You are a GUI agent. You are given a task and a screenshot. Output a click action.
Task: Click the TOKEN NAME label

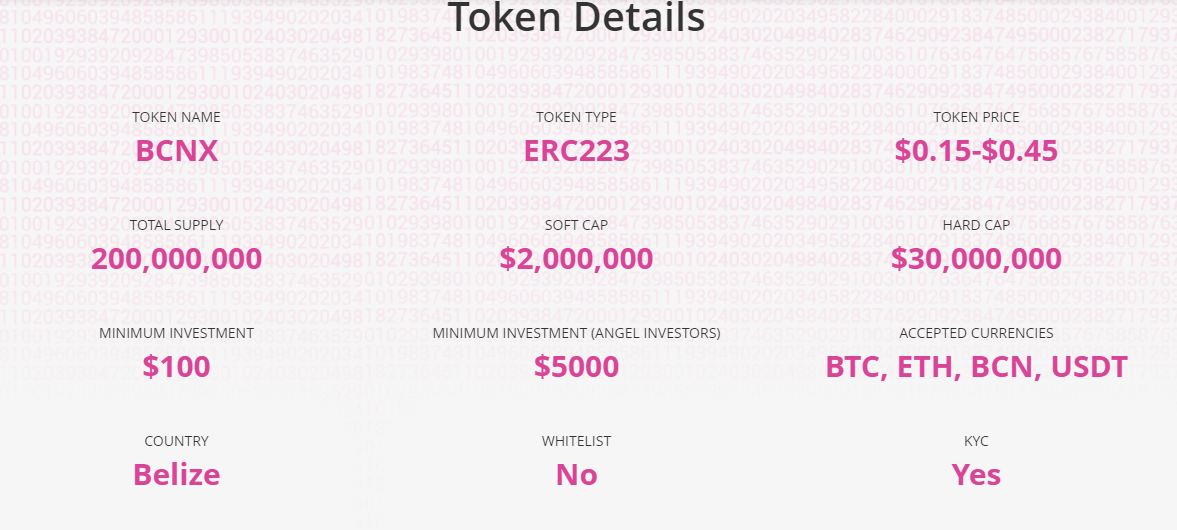176,117
